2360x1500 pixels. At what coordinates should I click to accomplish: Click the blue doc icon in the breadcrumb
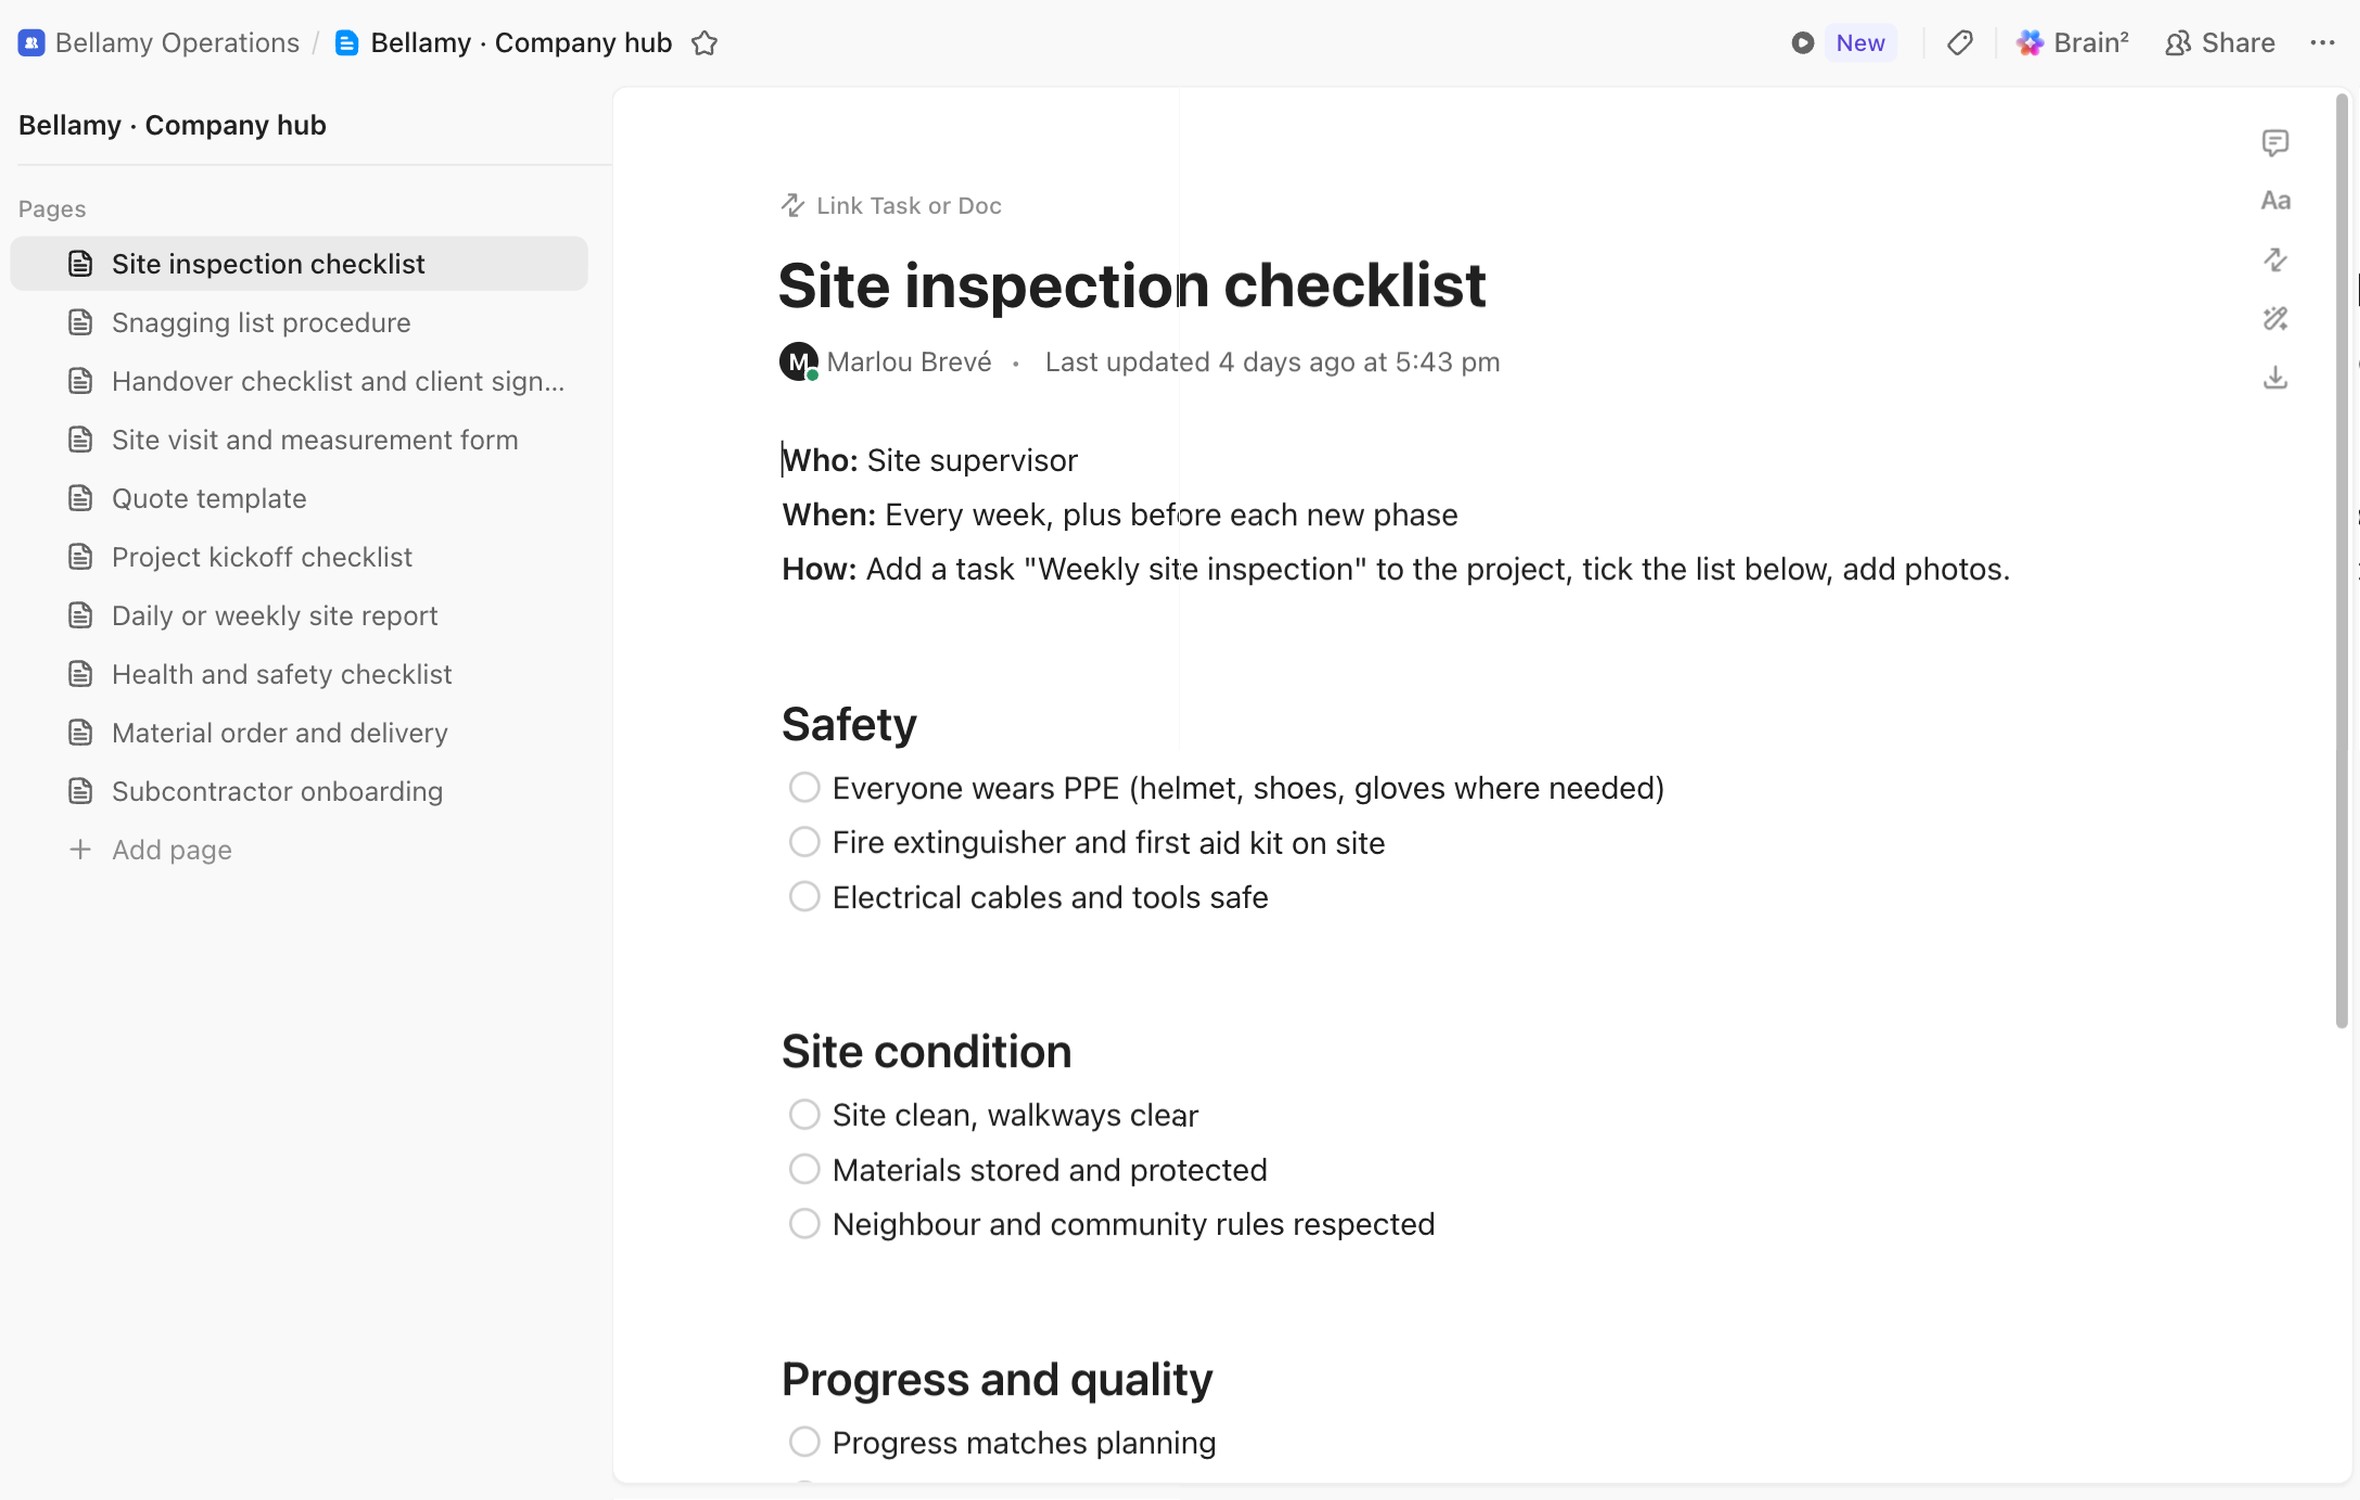coord(346,43)
